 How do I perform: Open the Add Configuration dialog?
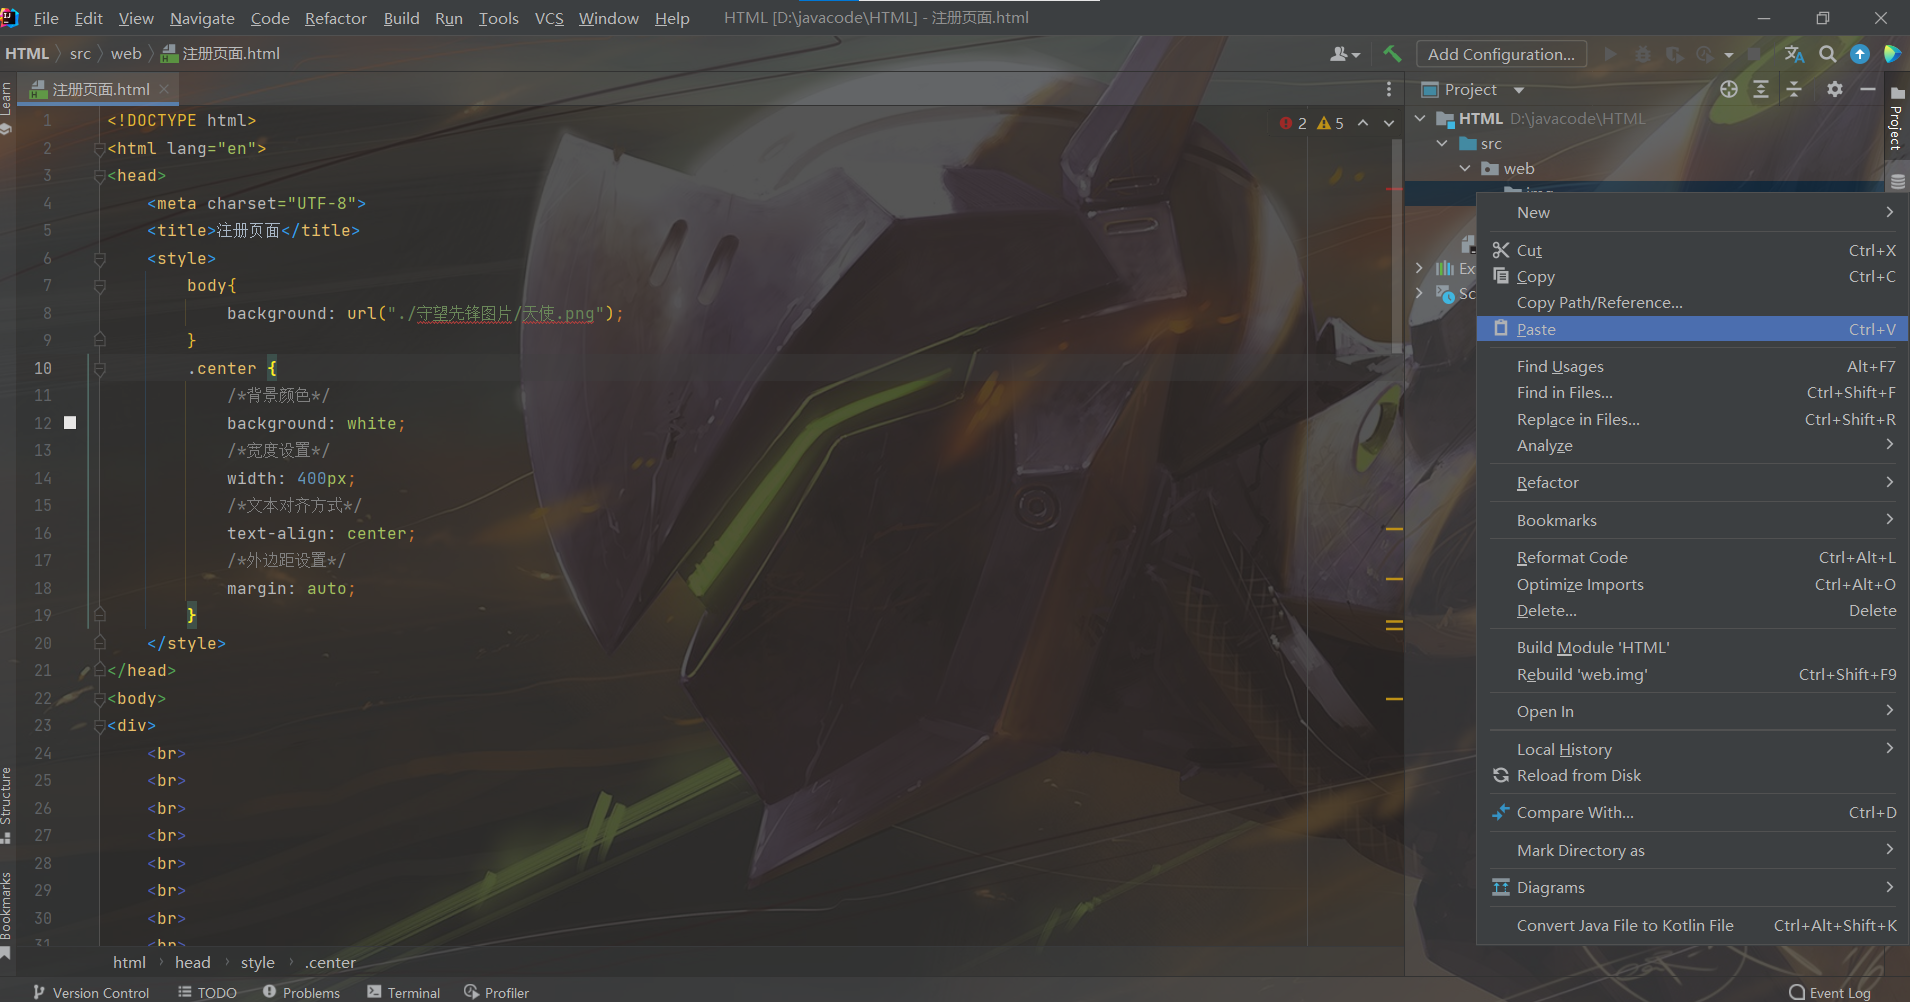pyautogui.click(x=1501, y=54)
